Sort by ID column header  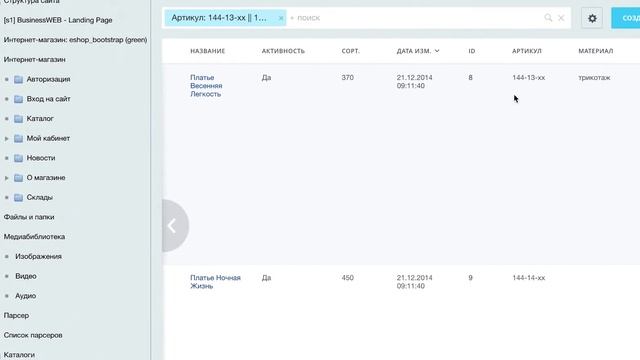click(x=472, y=51)
